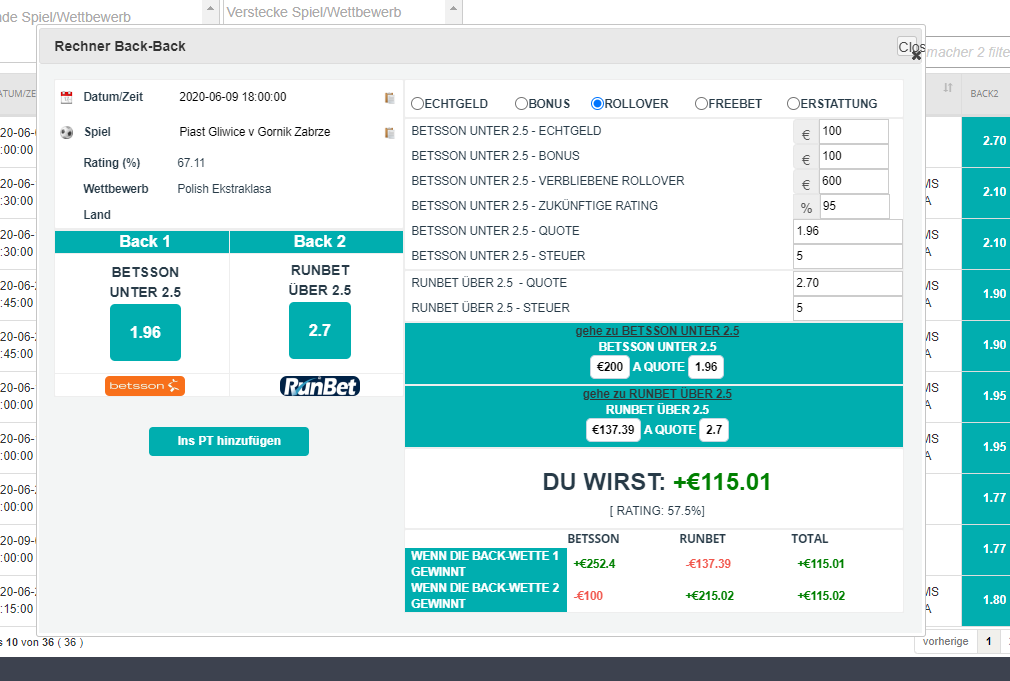Screen dimensions: 1010x681
Task: Select the ECHTGELD radio option
Action: [x=417, y=104]
